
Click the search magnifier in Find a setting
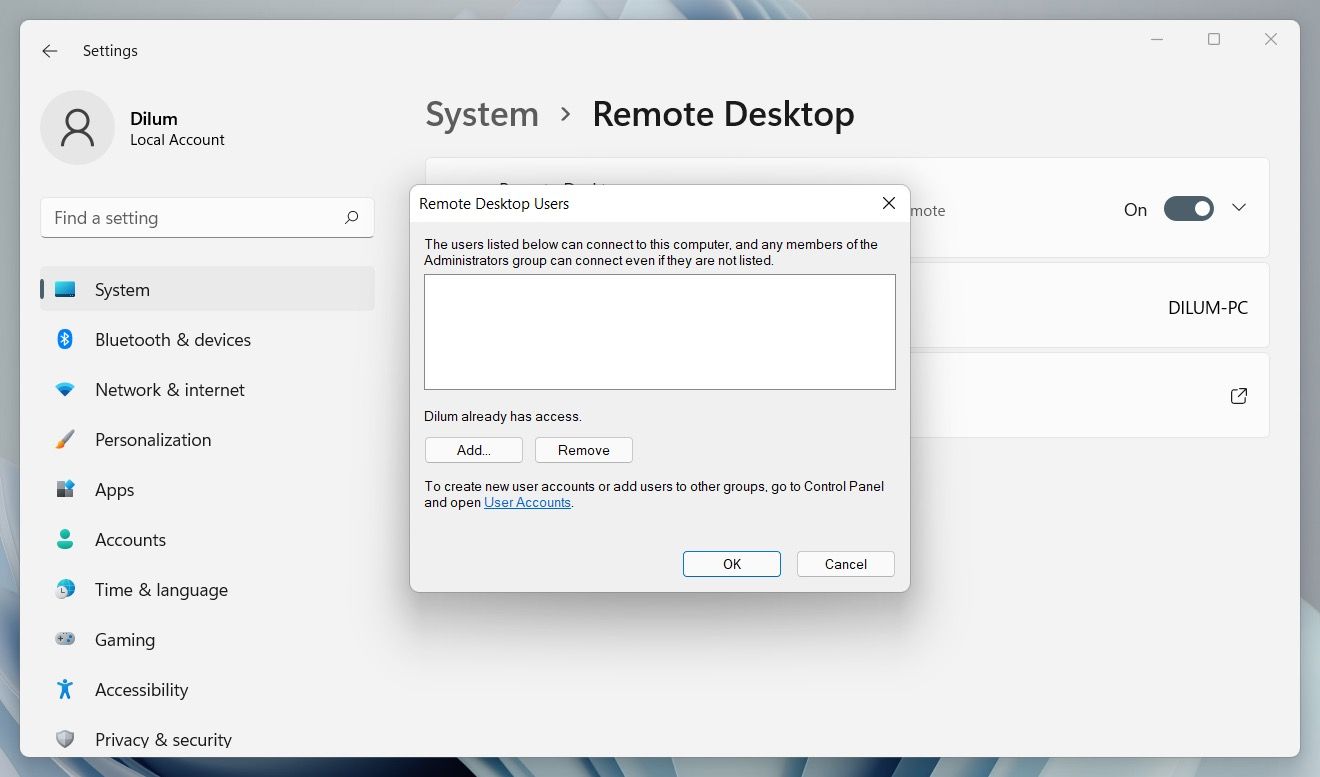pyautogui.click(x=352, y=217)
